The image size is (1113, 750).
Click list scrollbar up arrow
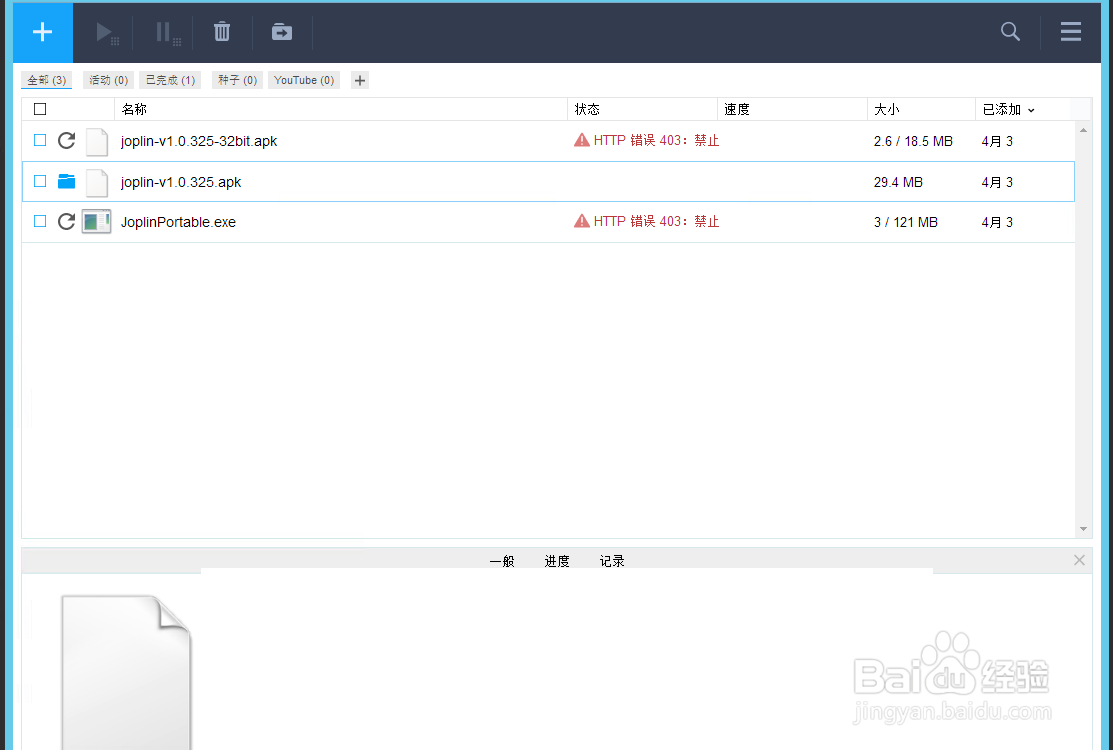1083,131
